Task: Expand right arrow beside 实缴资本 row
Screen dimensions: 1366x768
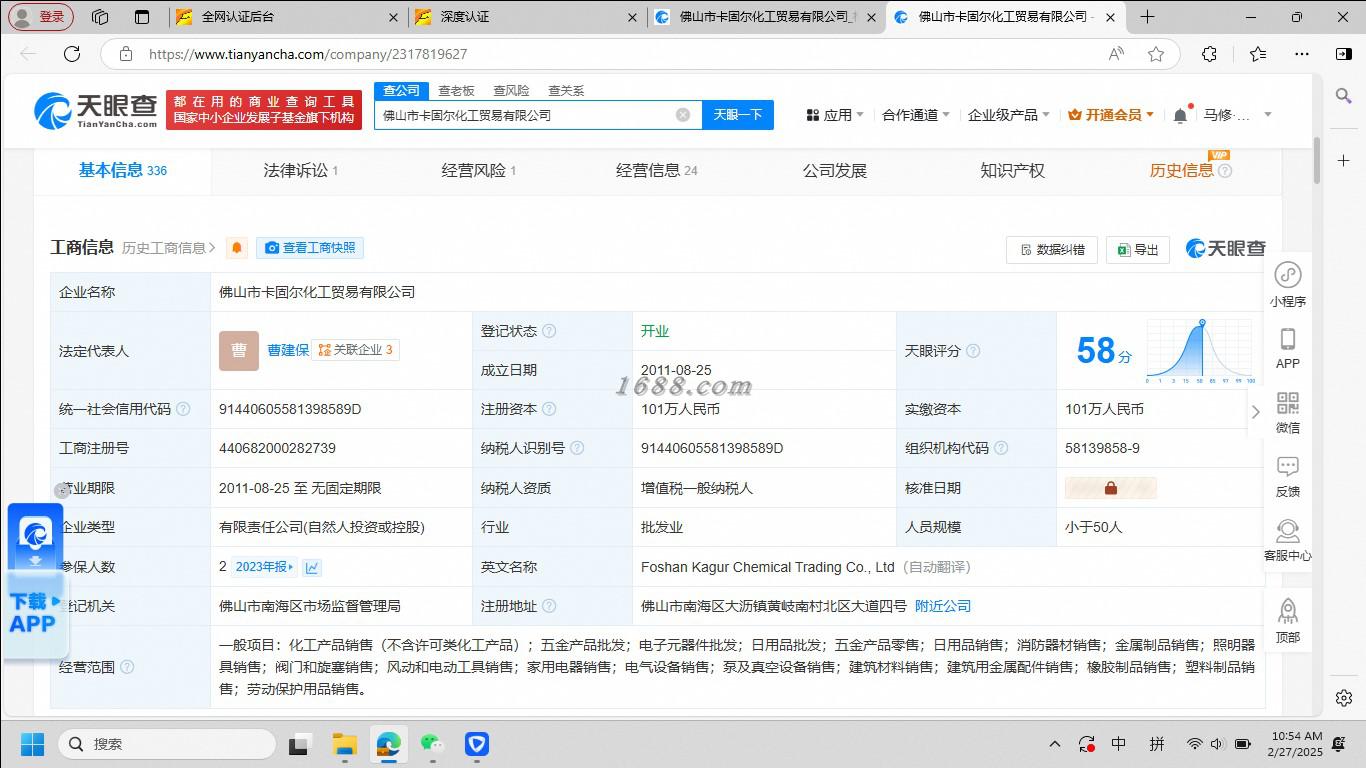Action: pos(1256,412)
